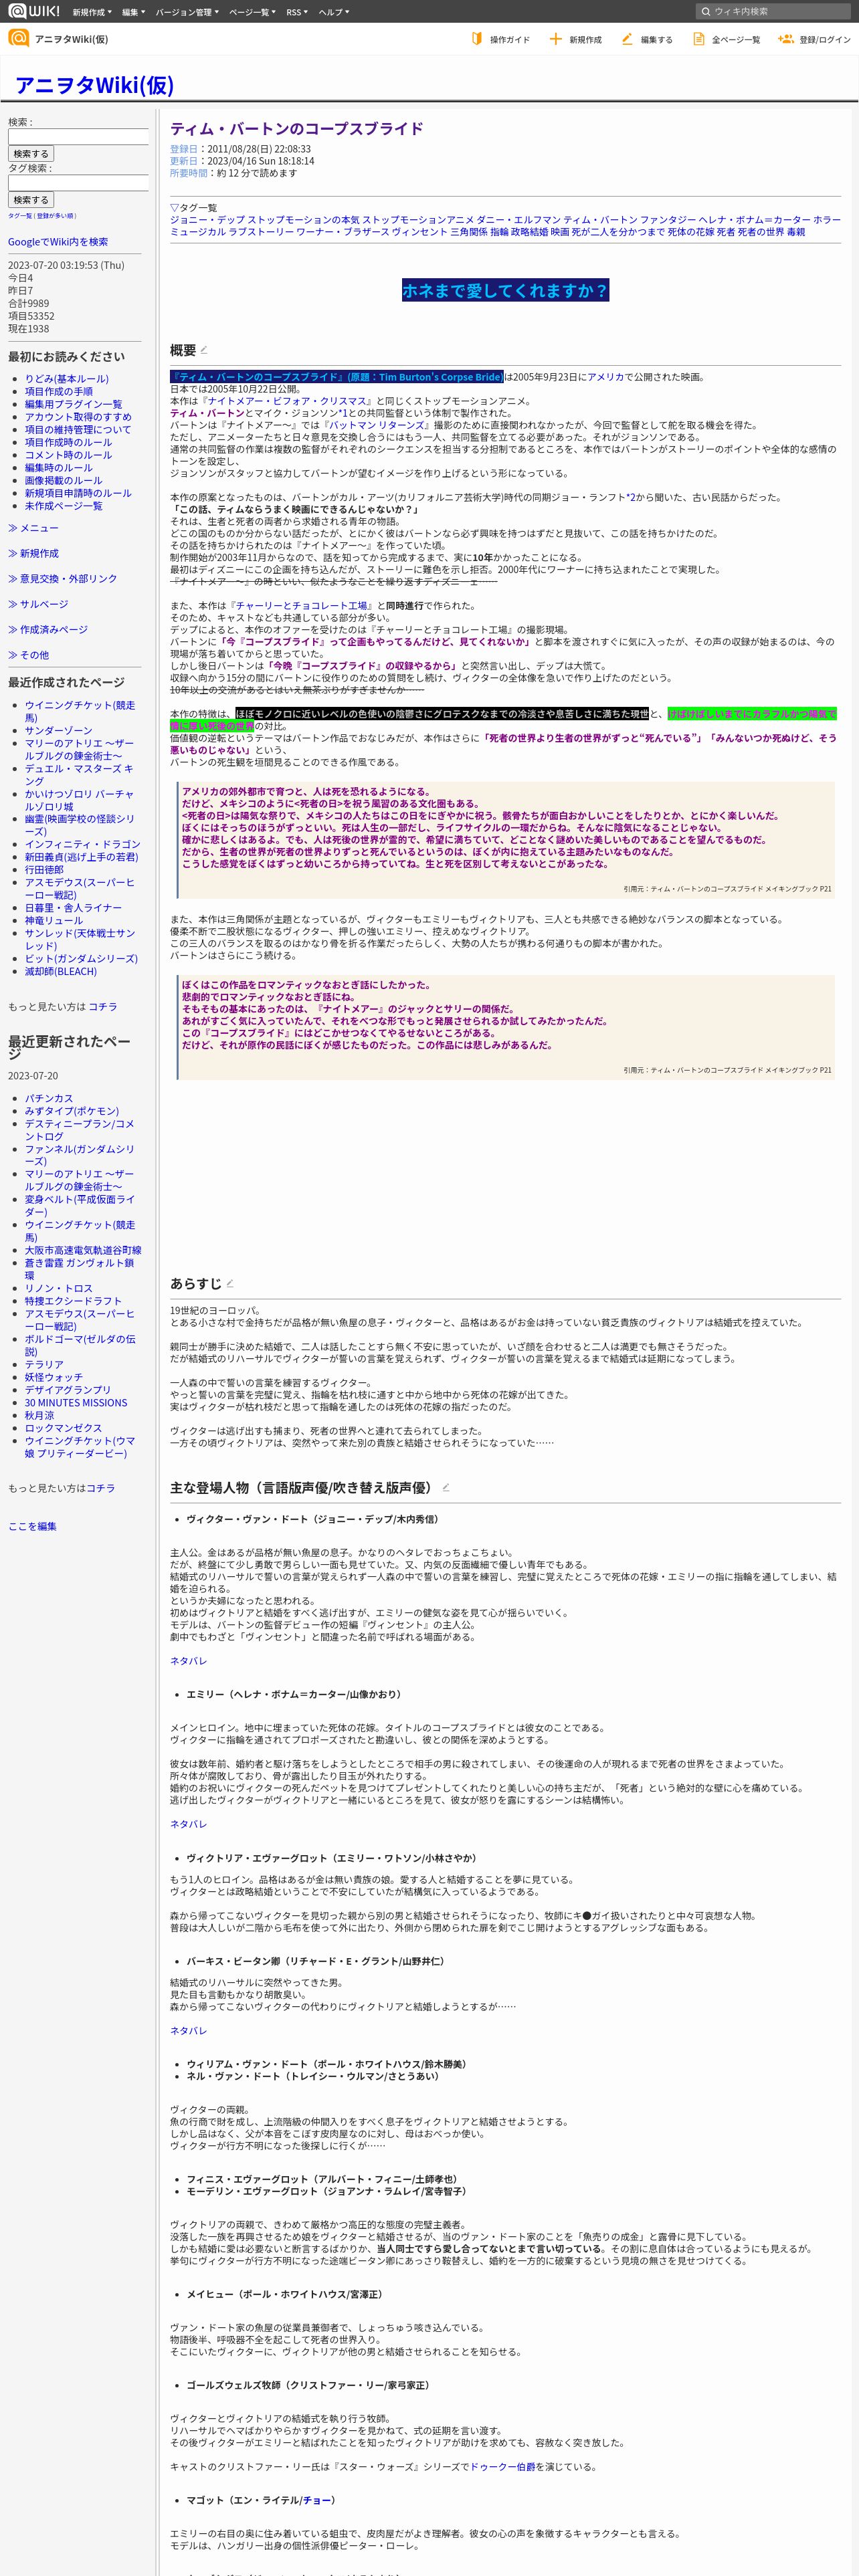859x2576 pixels.
Task: Open ロックマンゼクス updated page link
Action: coord(63,1428)
